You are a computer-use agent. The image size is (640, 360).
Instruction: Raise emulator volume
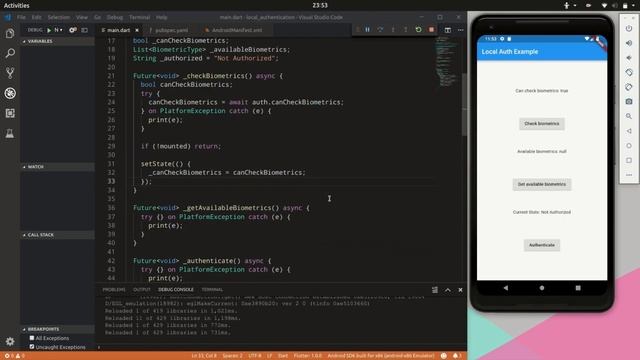[x=629, y=43]
